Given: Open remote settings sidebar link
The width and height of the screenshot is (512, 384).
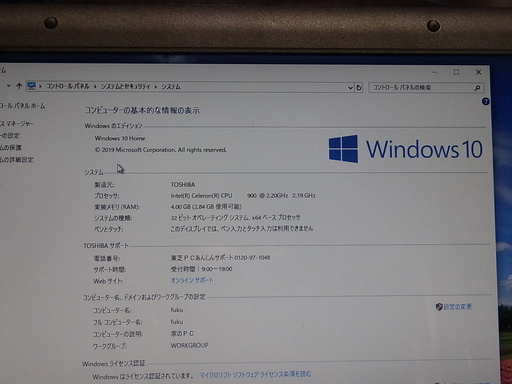Looking at the screenshot, I should point(10,136).
